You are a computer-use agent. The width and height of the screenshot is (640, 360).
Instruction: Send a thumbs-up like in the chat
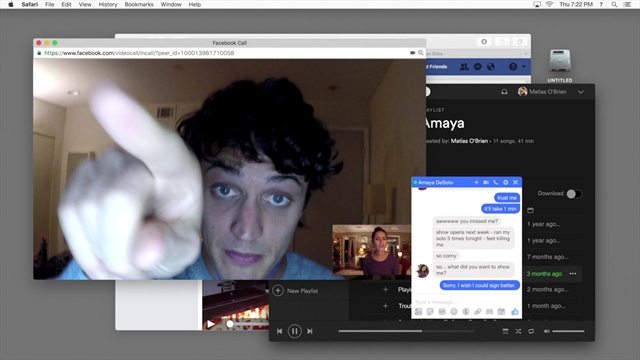click(515, 311)
